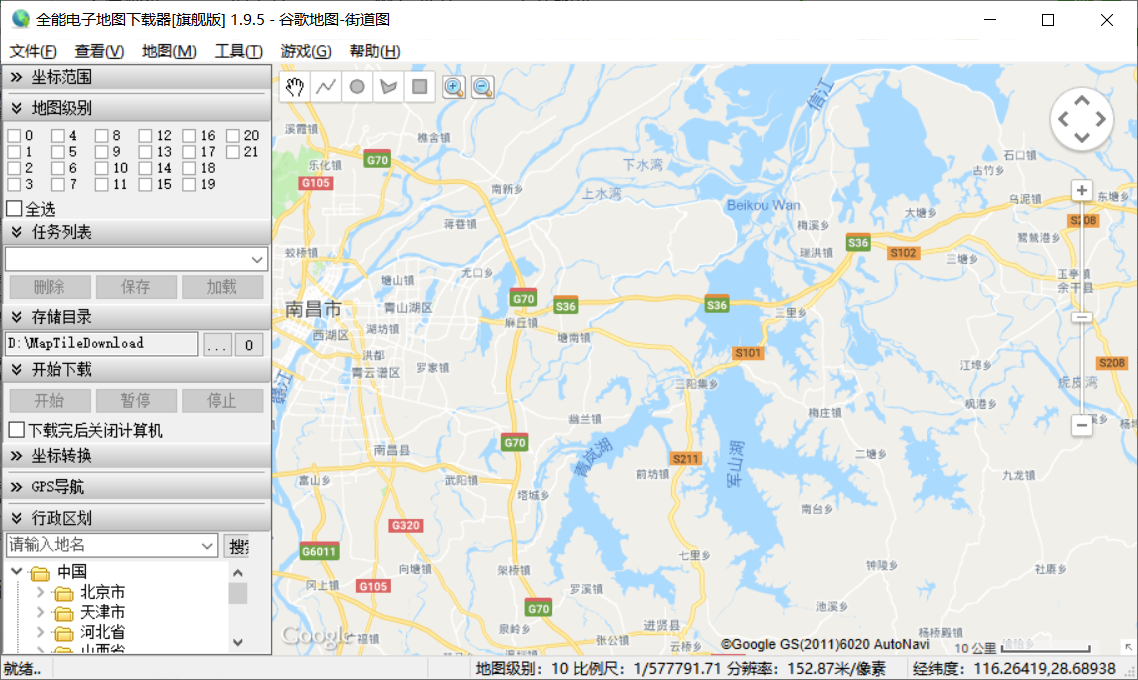Click the storage path field D:\MapTileDownload

pyautogui.click(x=102, y=343)
